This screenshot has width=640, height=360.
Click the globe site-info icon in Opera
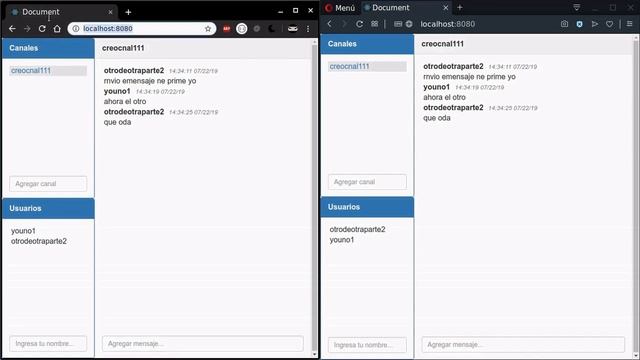tap(409, 24)
